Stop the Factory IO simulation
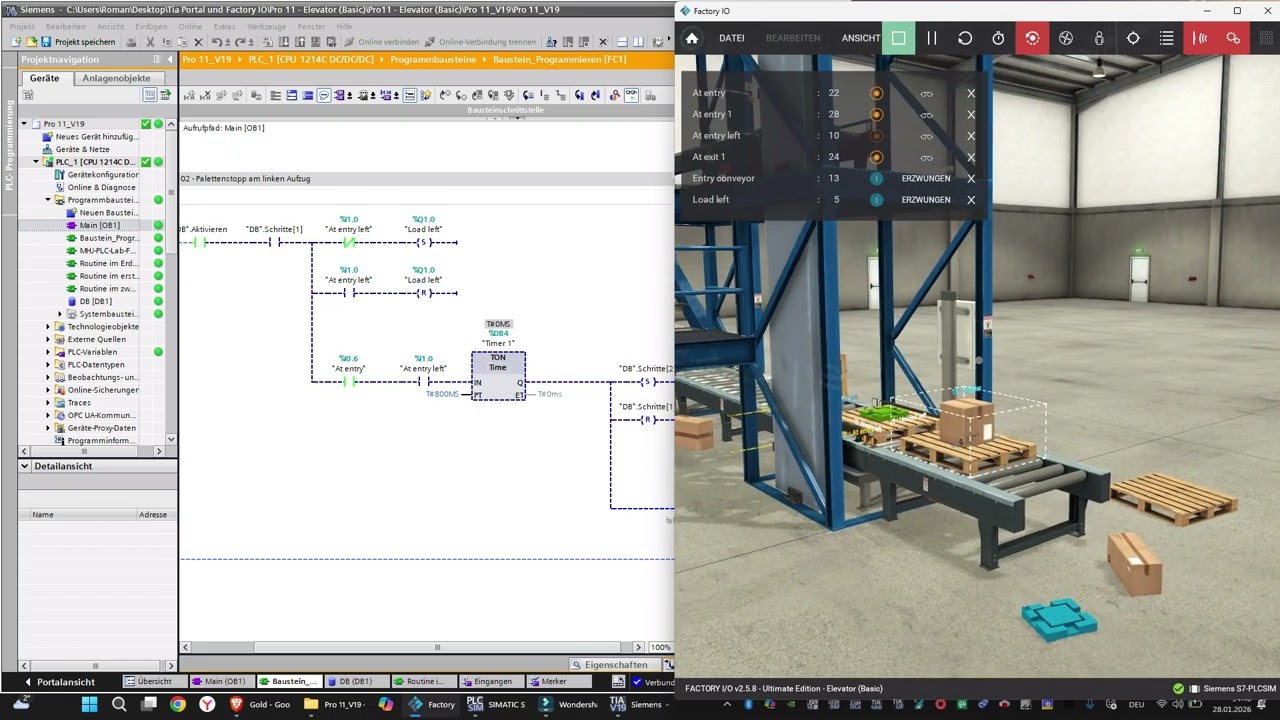 tap(898, 38)
